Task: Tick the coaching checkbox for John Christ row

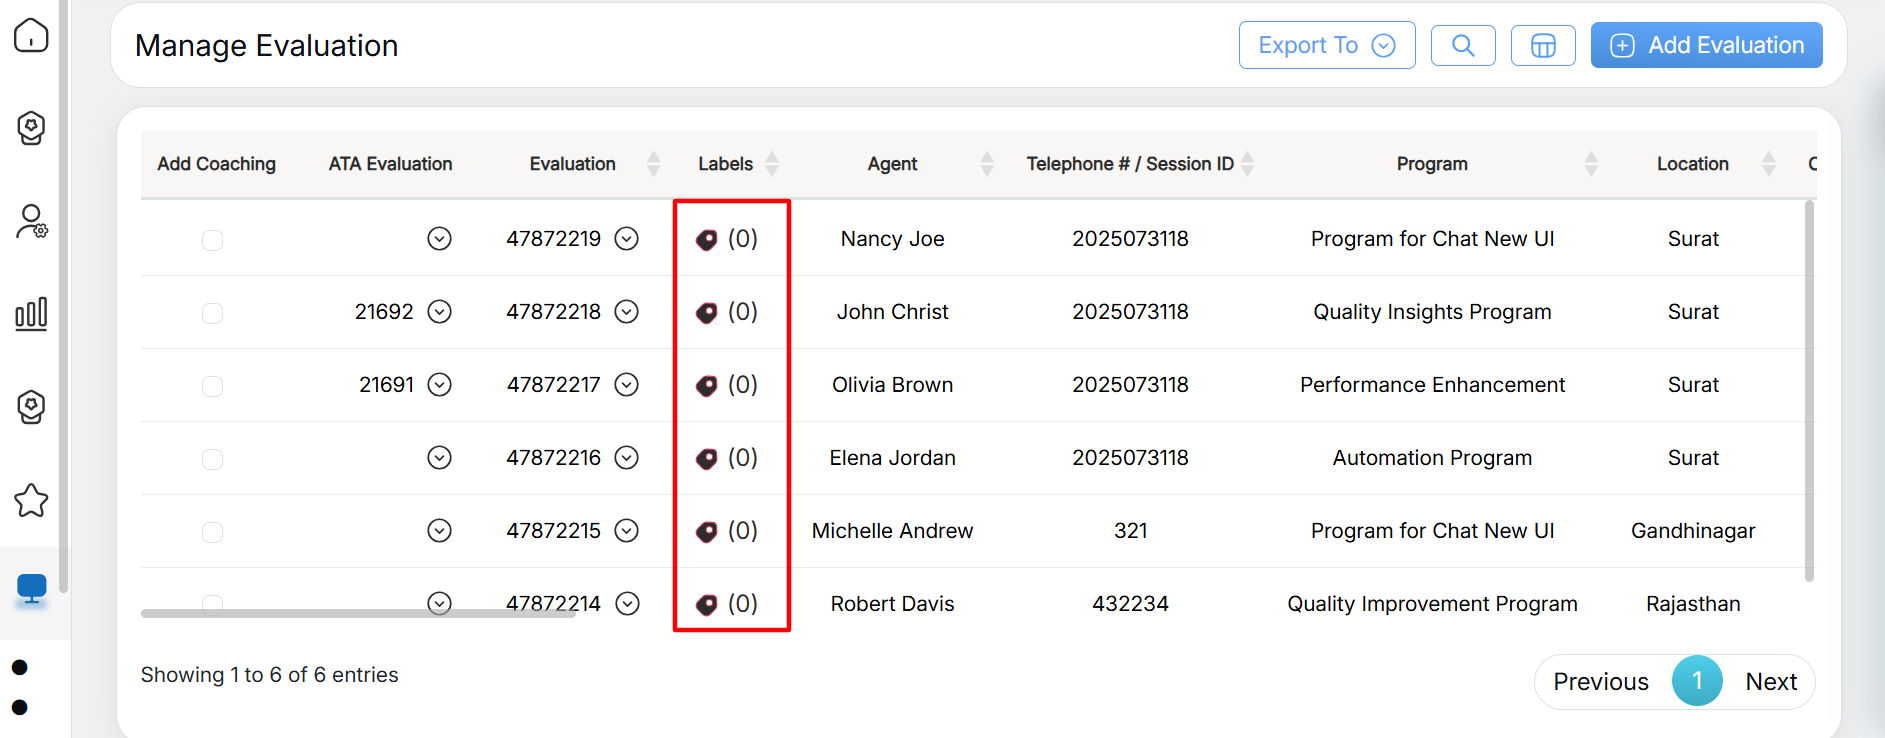Action: 212,313
